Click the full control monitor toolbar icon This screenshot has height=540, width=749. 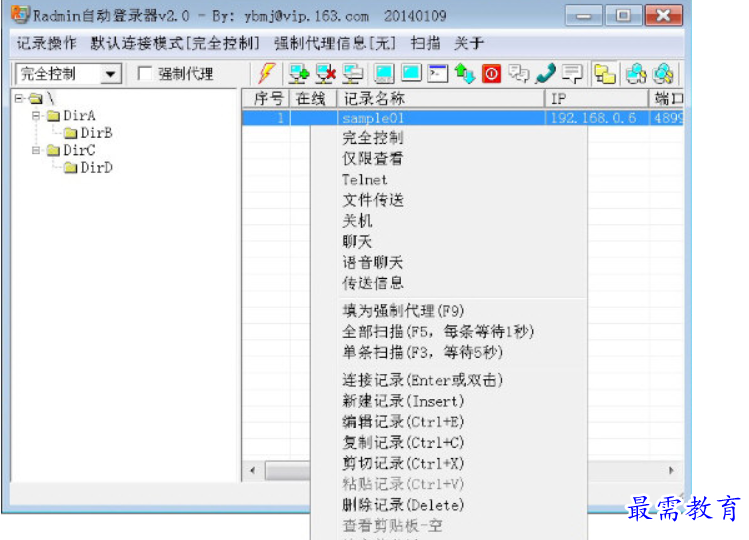pyautogui.click(x=385, y=74)
